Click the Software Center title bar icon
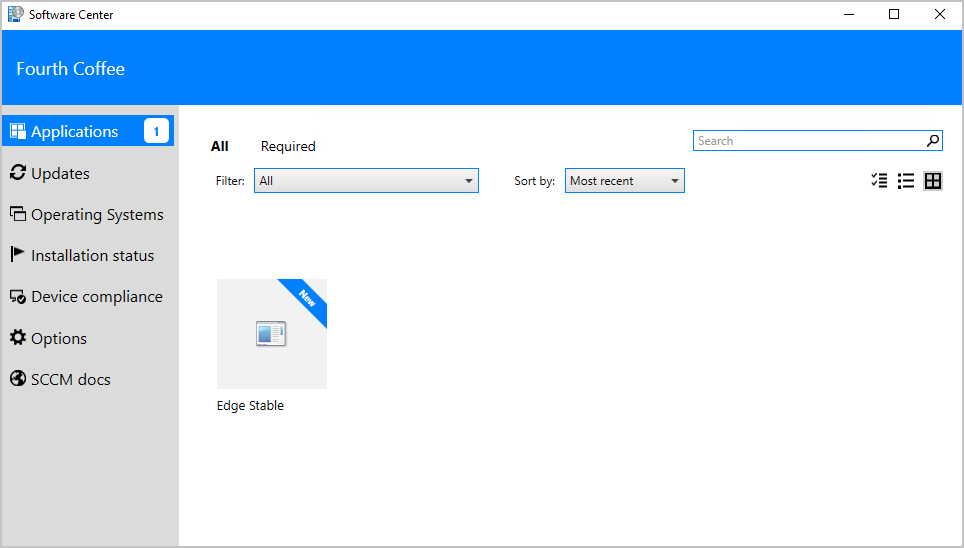Image resolution: width=964 pixels, height=548 pixels. pos(15,14)
